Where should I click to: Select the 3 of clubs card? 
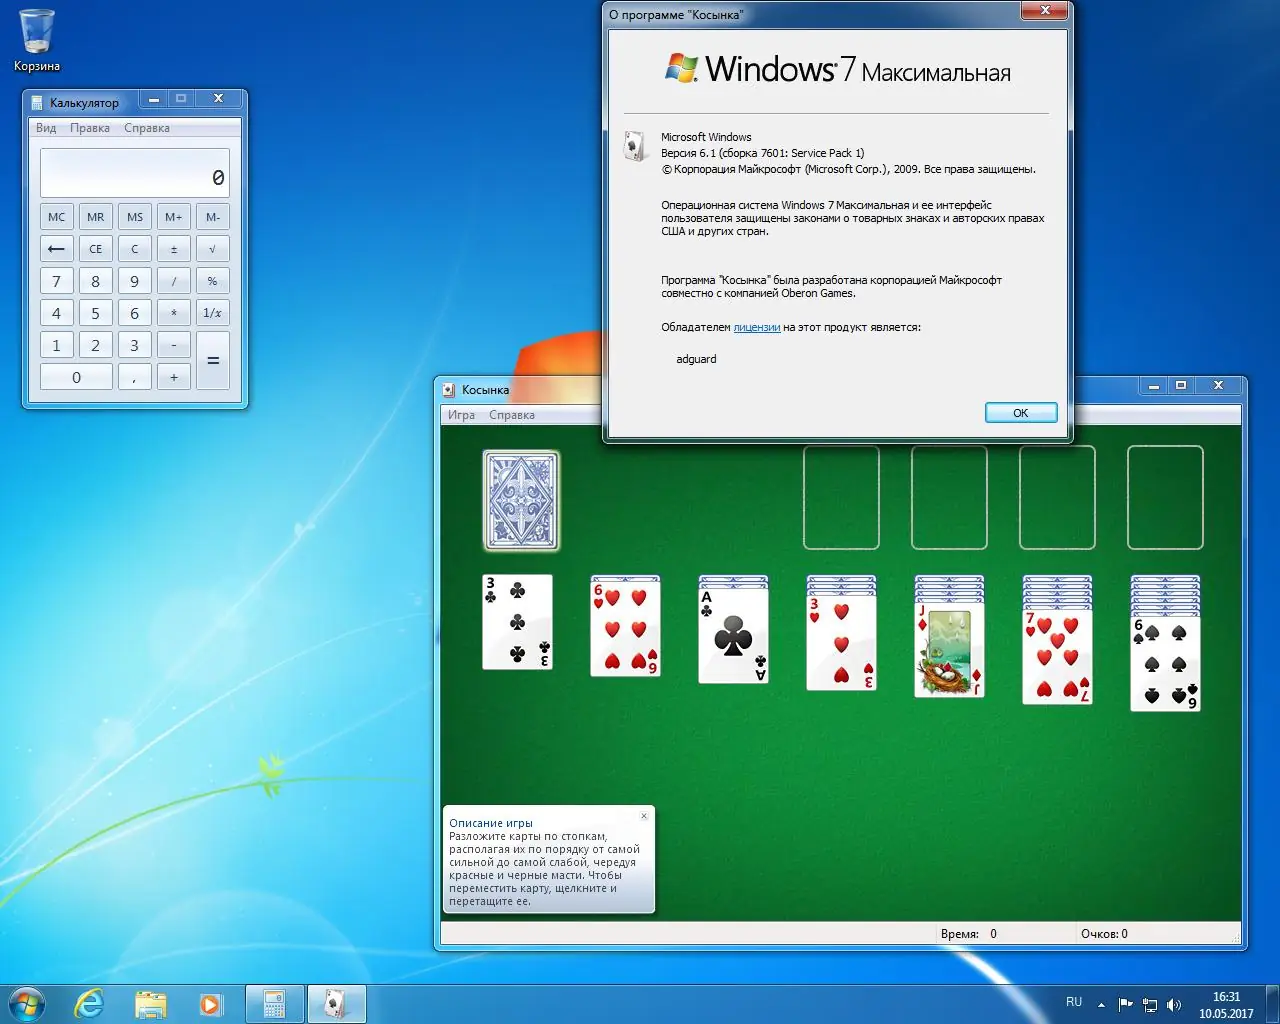tap(517, 622)
